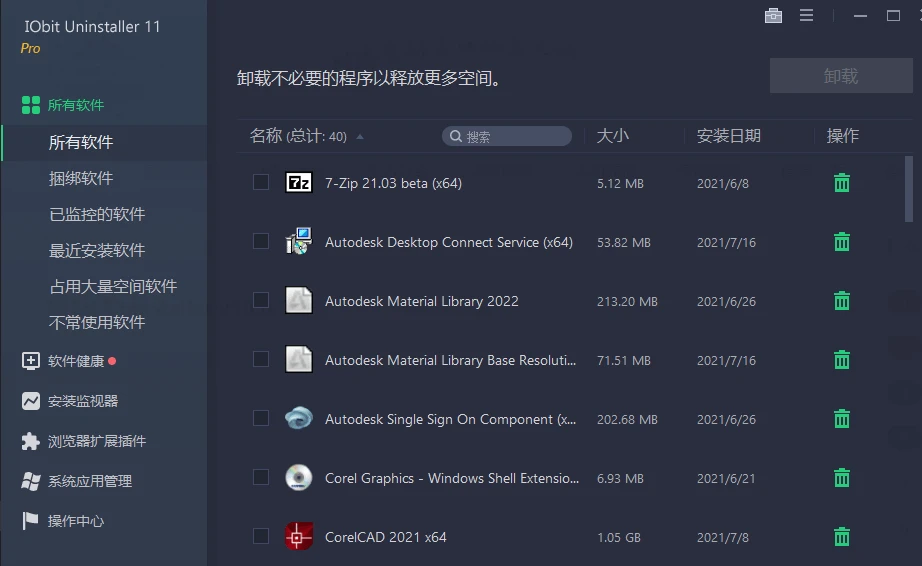Select the Autodesk Material Library 2022 name
922x566 pixels.
[422, 302]
